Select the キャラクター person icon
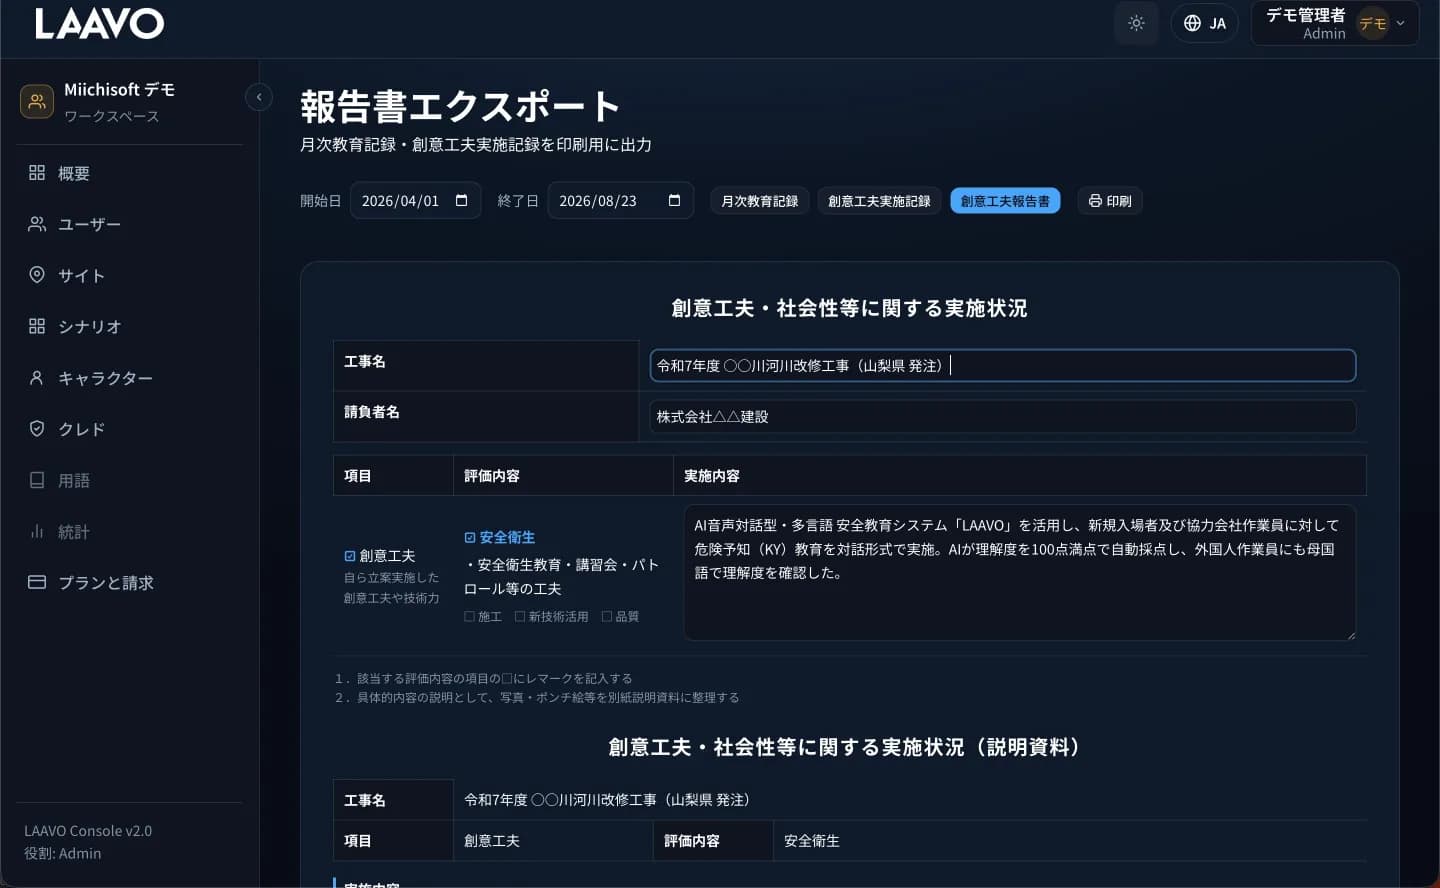 37,378
